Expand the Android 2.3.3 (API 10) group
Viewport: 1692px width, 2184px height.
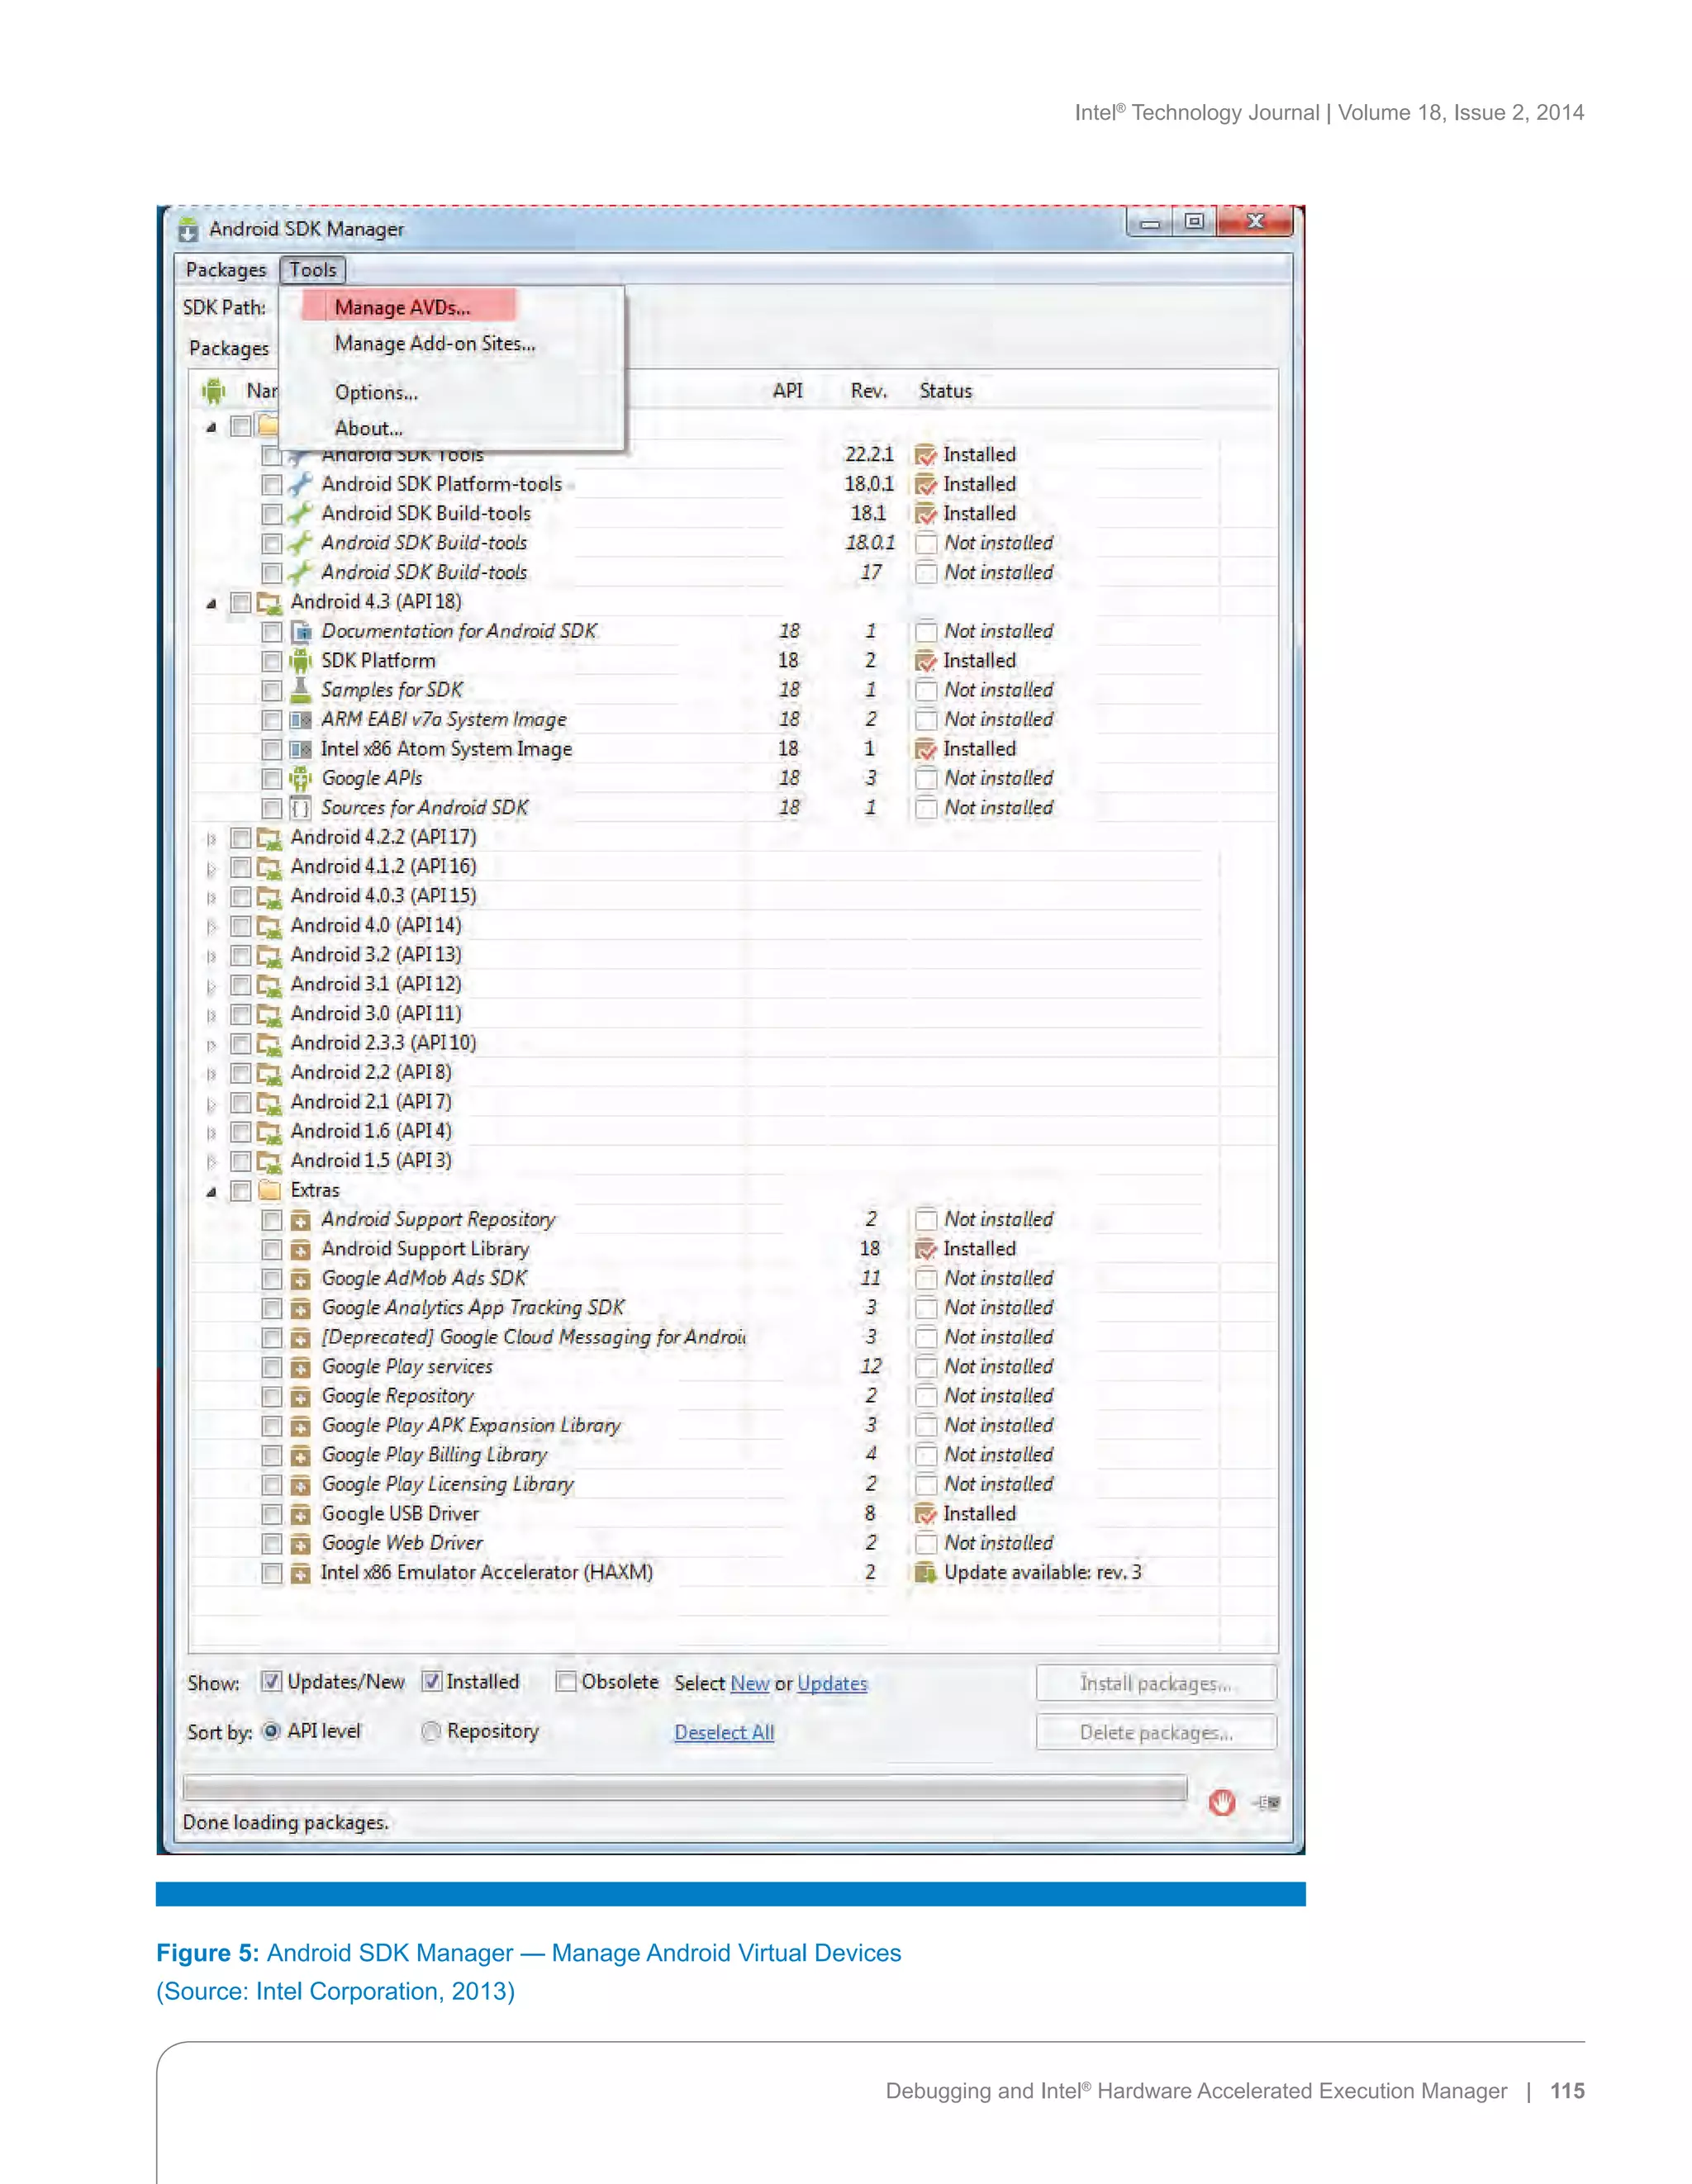tap(211, 1044)
